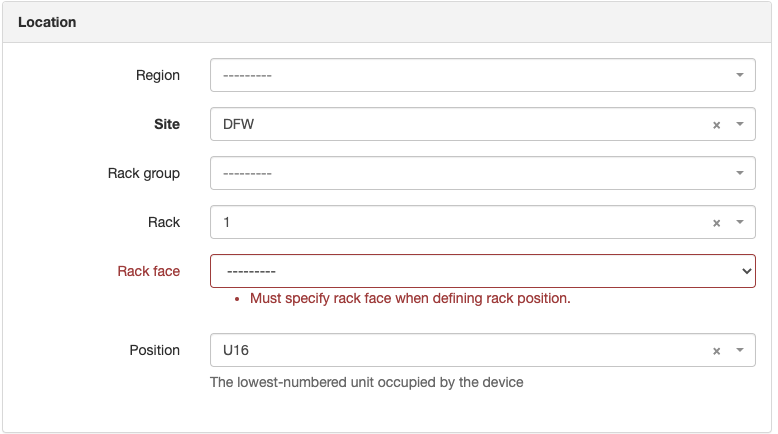Click the Region label
Viewport: 778px width, 434px height.
coord(158,75)
